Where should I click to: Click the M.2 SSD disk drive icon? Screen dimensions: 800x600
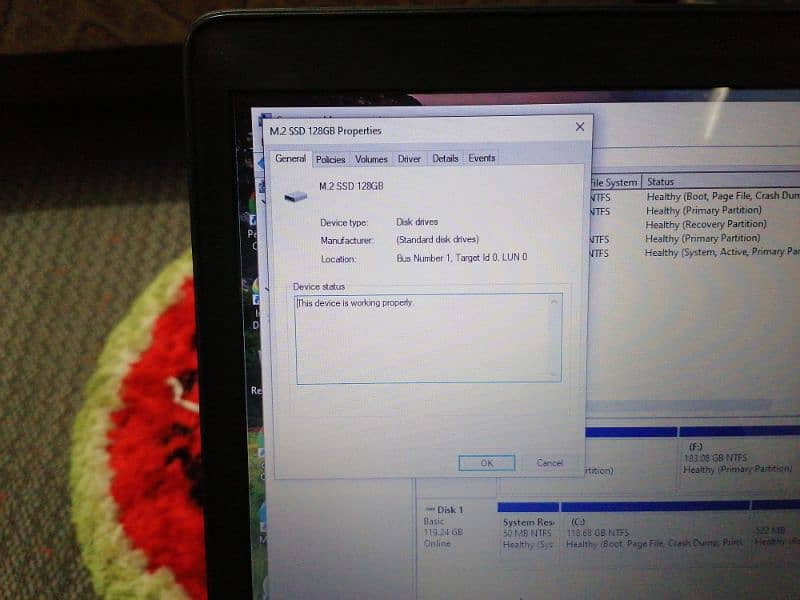pyautogui.click(x=295, y=195)
